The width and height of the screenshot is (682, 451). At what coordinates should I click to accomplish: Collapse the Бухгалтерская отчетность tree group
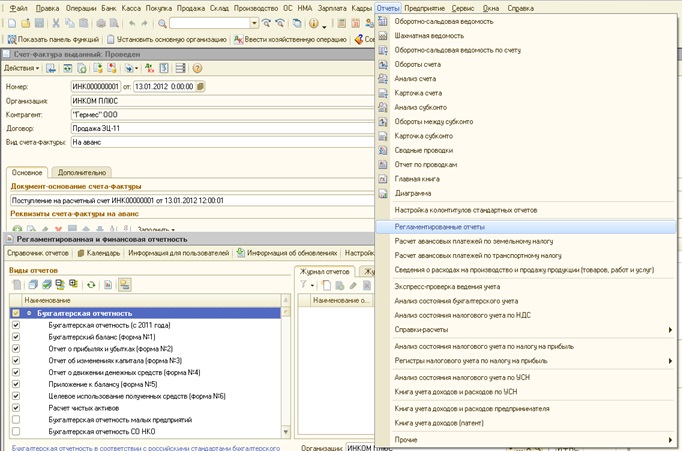[29, 313]
